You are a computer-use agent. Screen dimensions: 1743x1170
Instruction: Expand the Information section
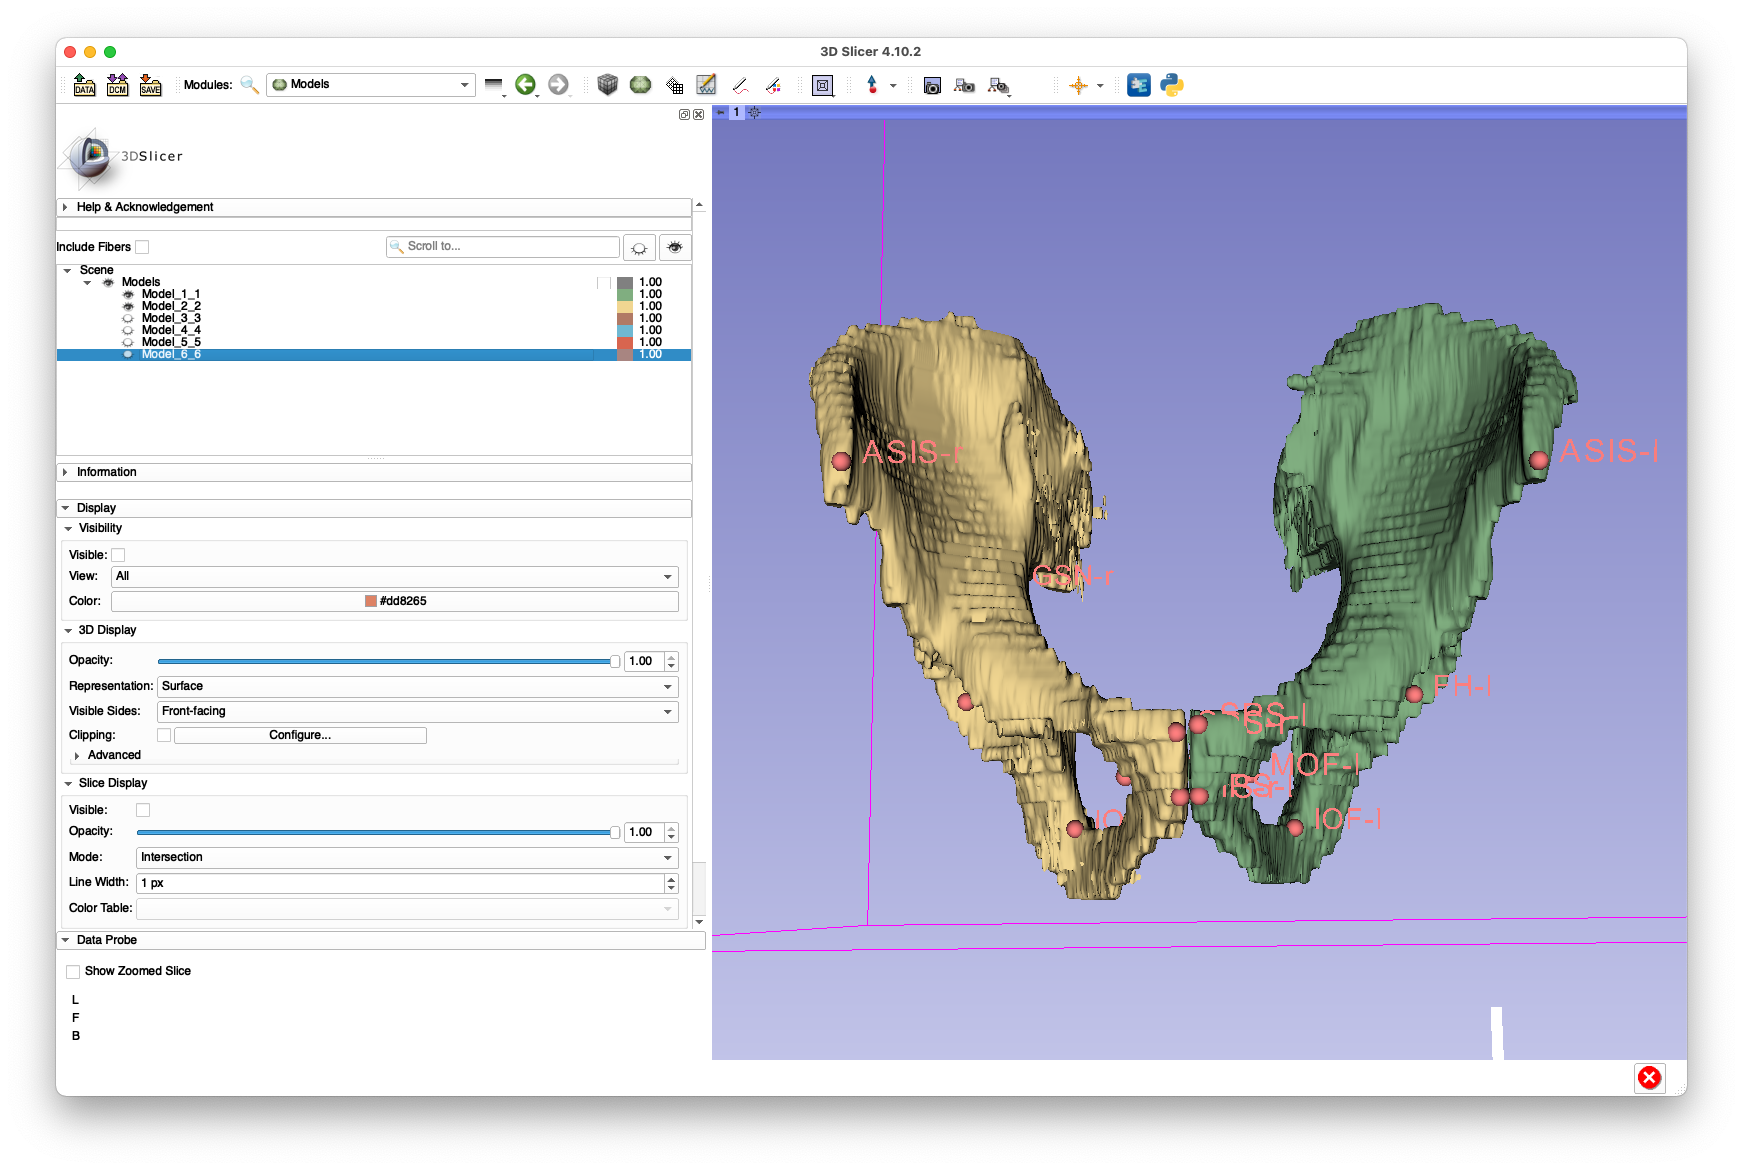pyautogui.click(x=374, y=472)
